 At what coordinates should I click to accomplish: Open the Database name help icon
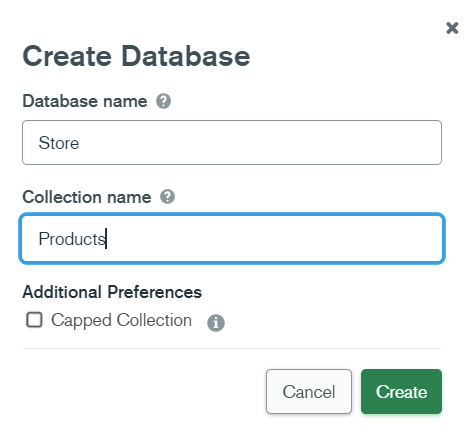point(163,101)
